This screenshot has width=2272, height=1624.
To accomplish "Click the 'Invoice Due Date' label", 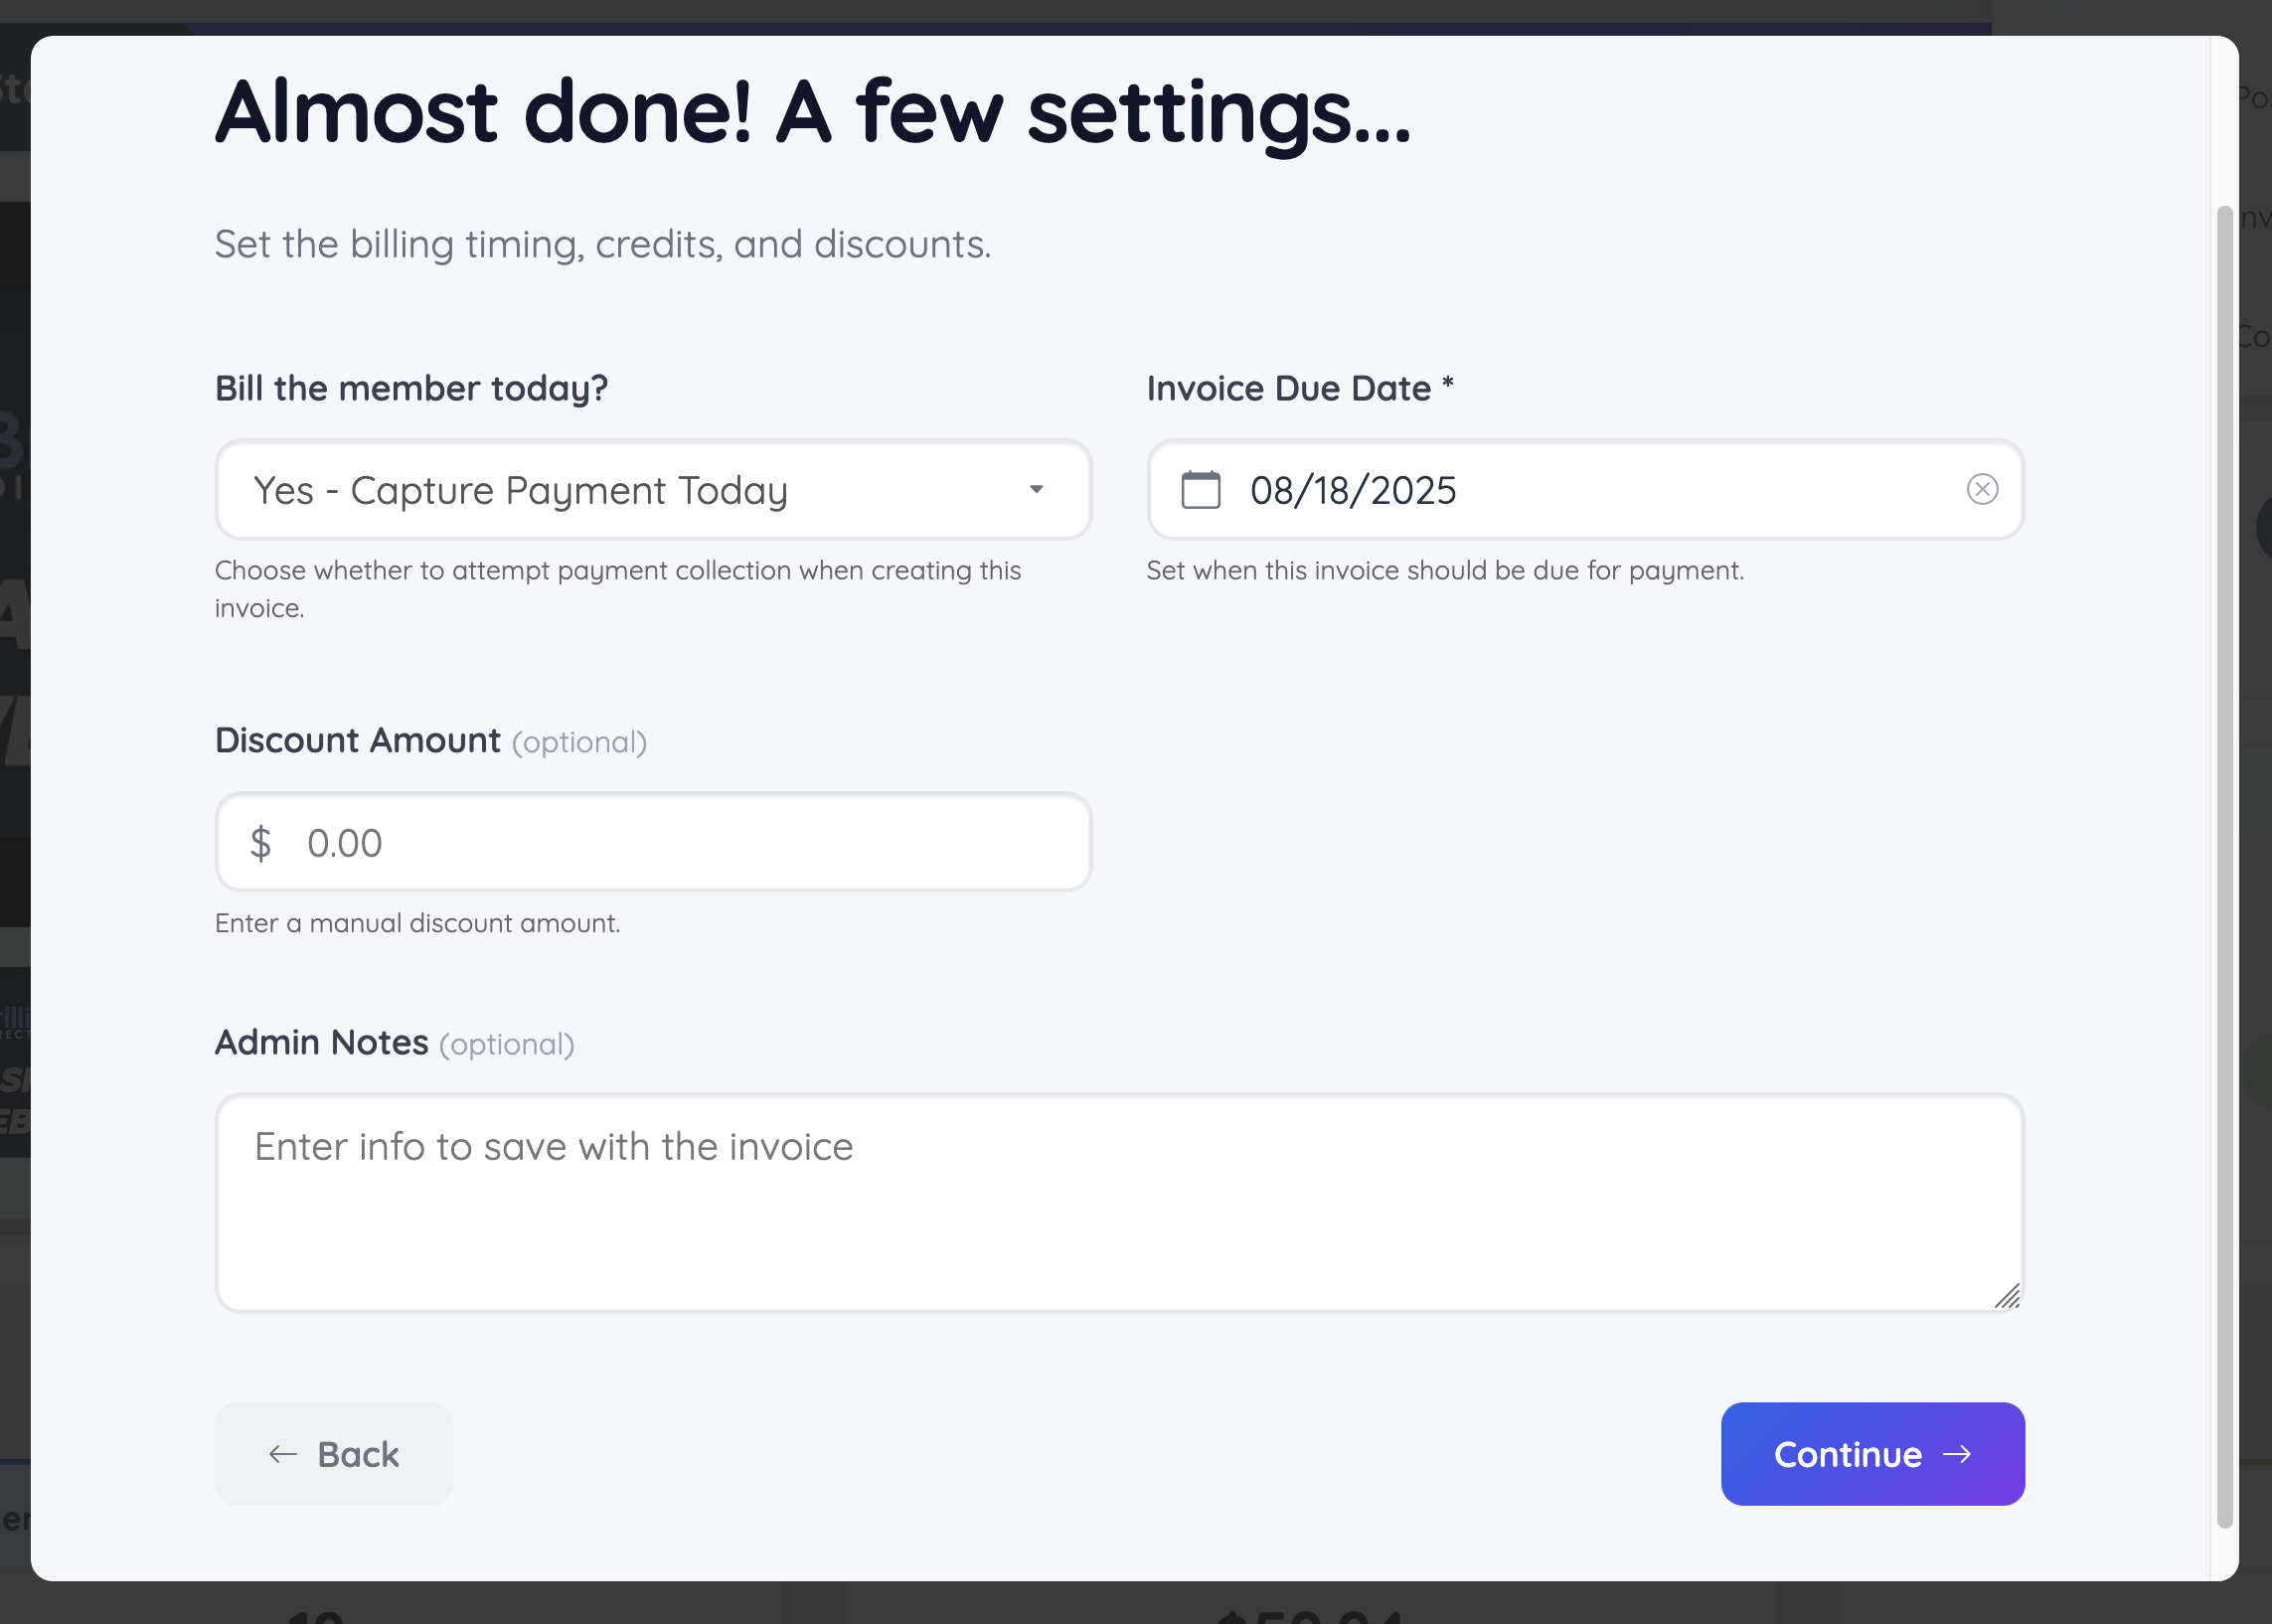I will coord(1288,388).
